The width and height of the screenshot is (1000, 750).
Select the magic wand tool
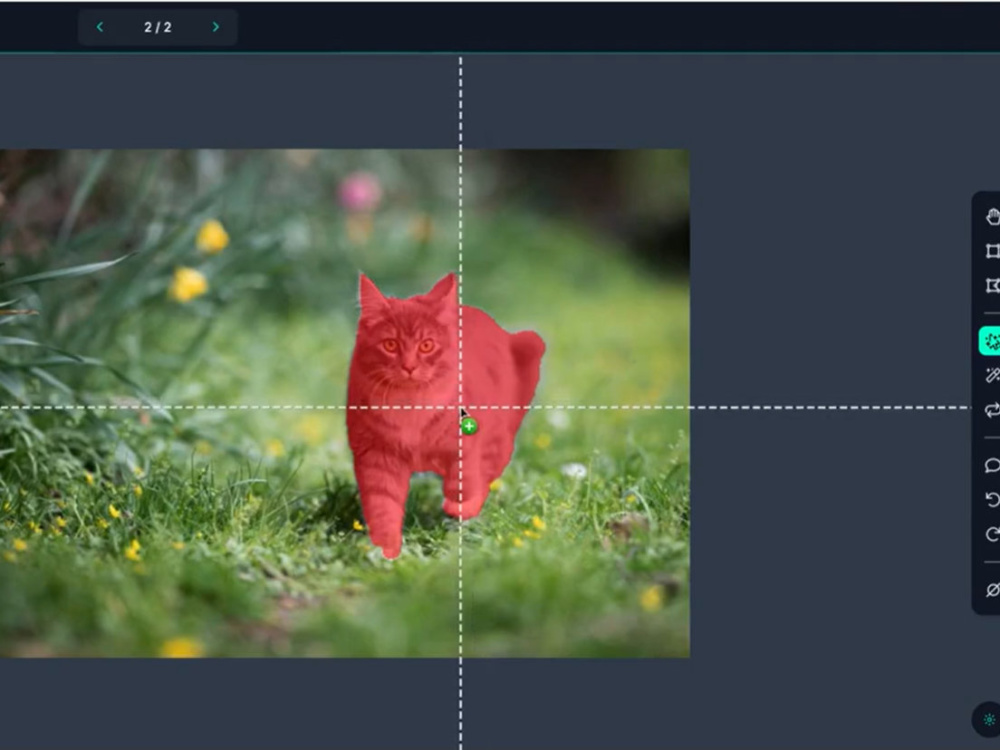click(992, 376)
